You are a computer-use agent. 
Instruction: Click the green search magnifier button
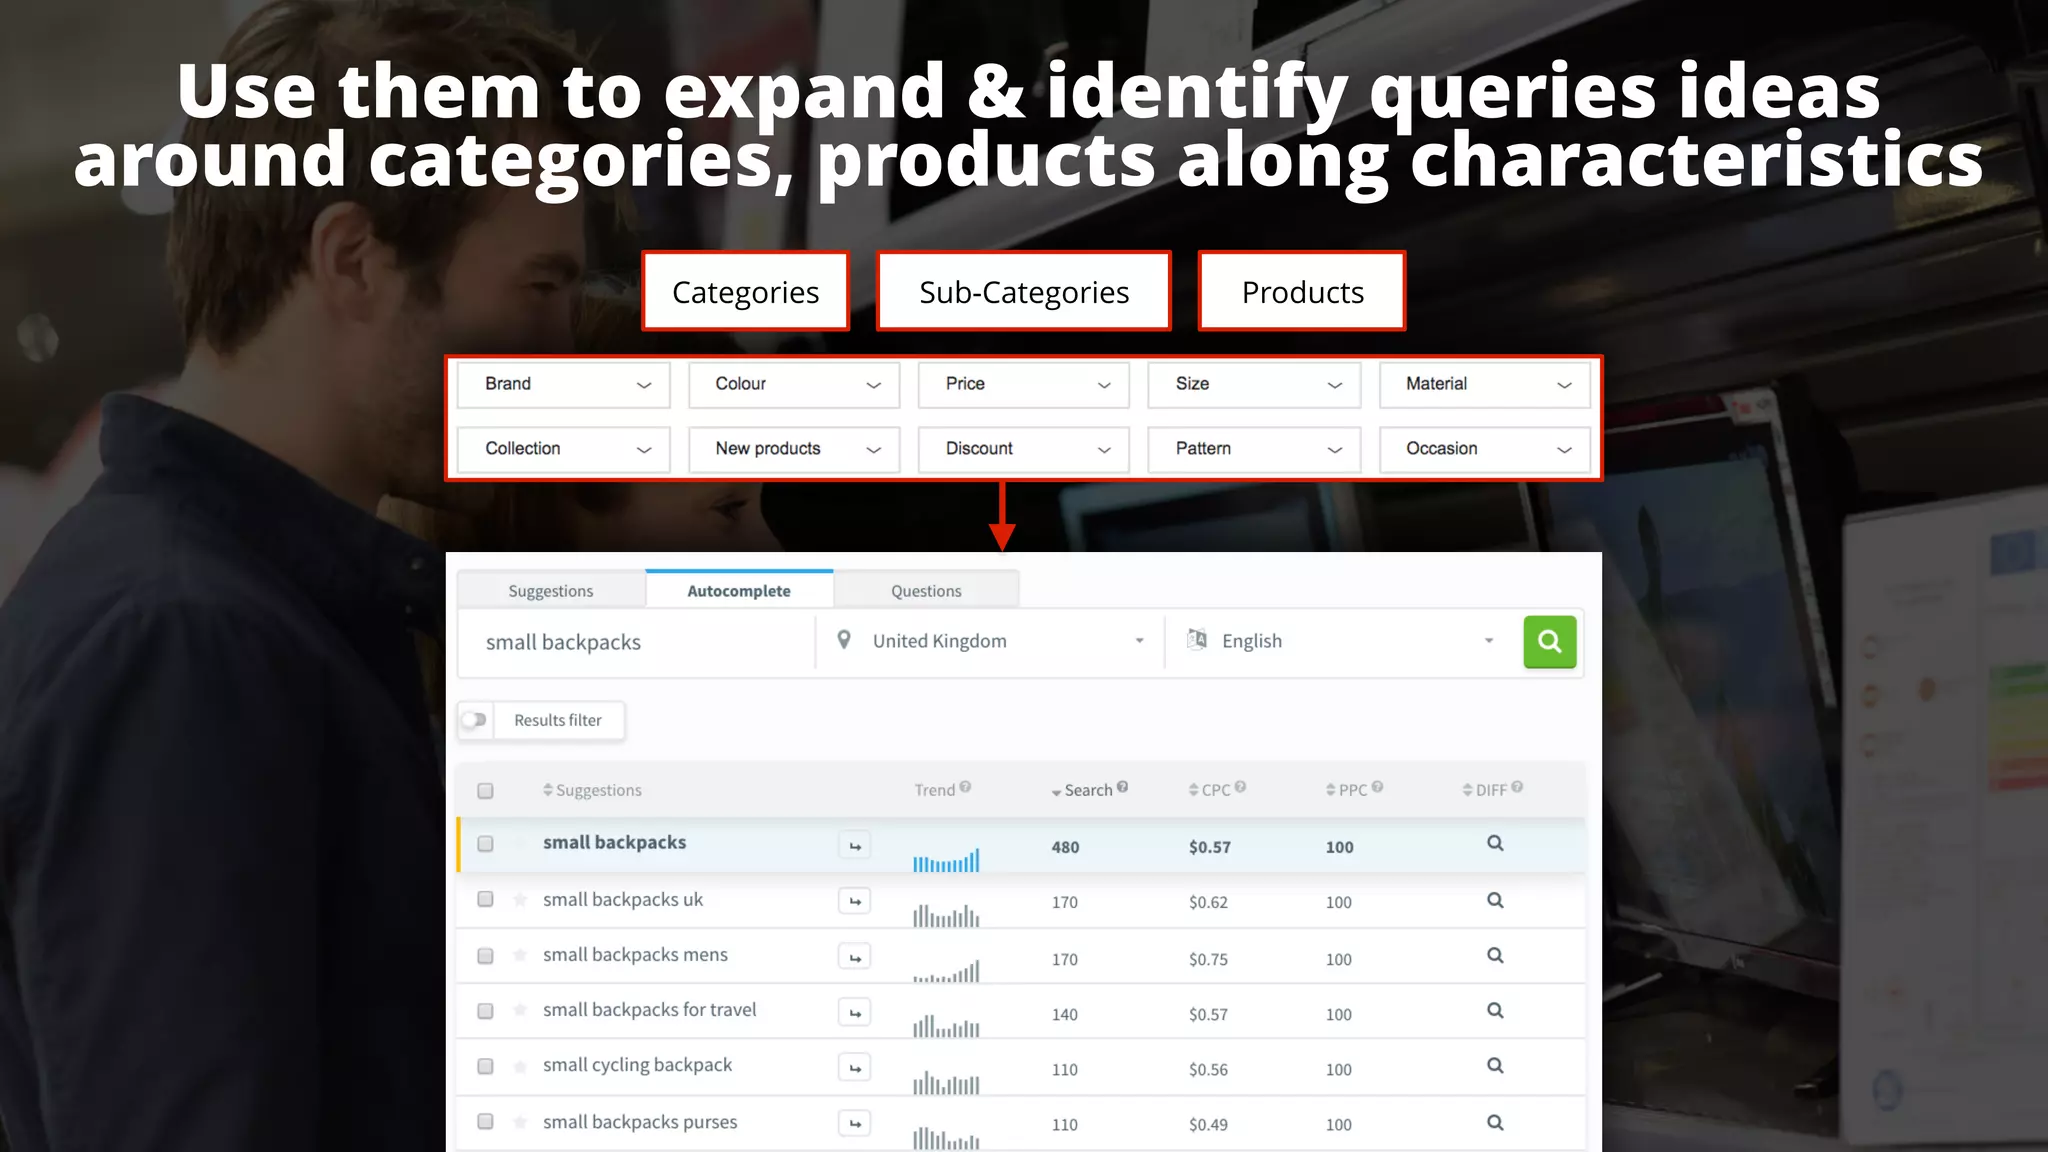pyautogui.click(x=1549, y=641)
